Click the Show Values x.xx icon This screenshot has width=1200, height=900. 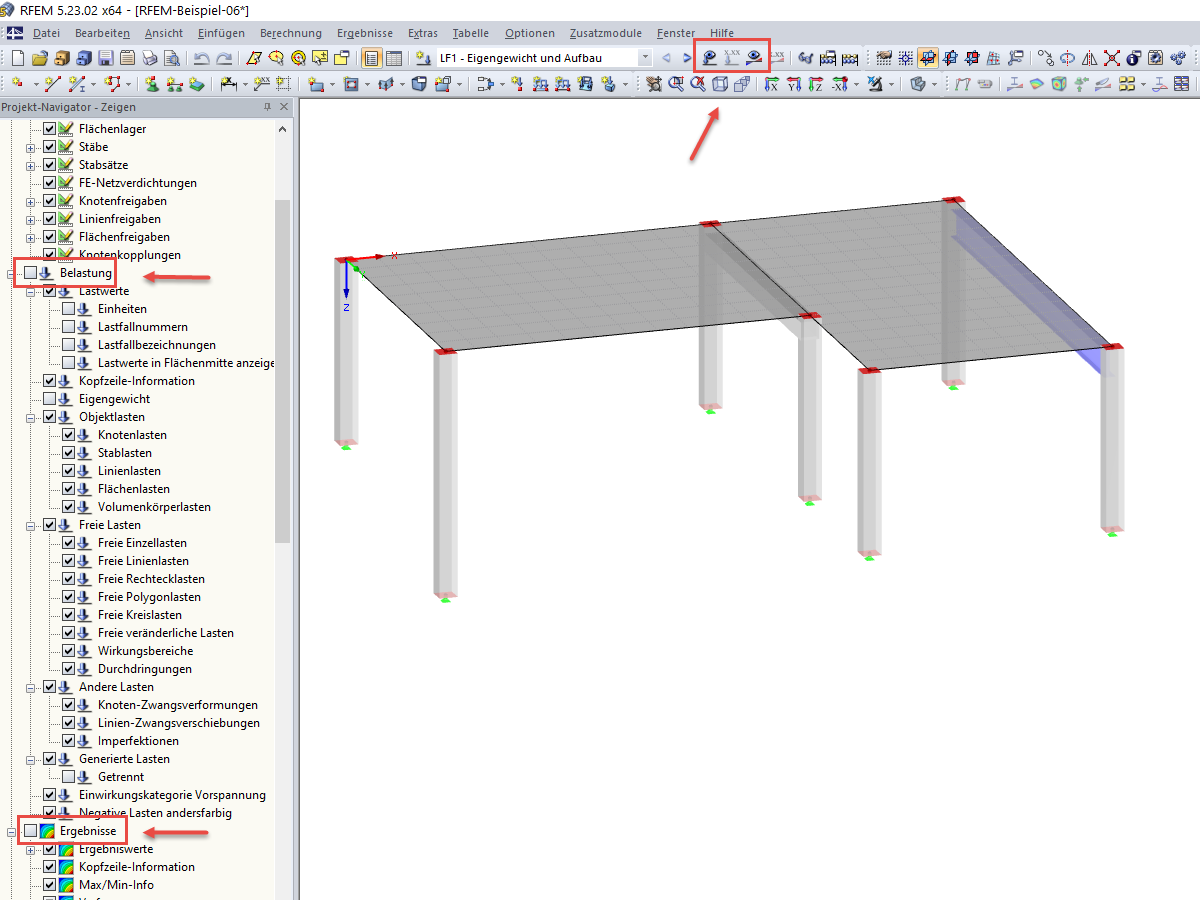pos(732,58)
